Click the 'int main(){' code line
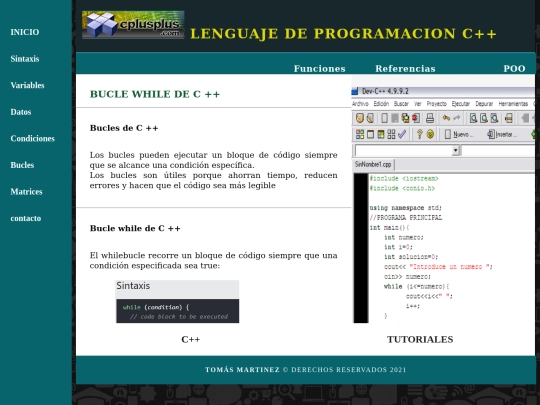The image size is (540, 405). (389, 228)
